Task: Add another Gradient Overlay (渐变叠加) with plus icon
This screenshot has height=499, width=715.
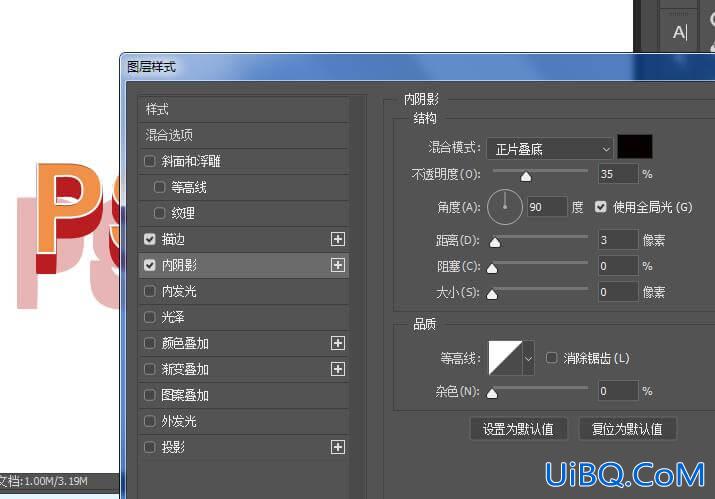Action: (337, 369)
